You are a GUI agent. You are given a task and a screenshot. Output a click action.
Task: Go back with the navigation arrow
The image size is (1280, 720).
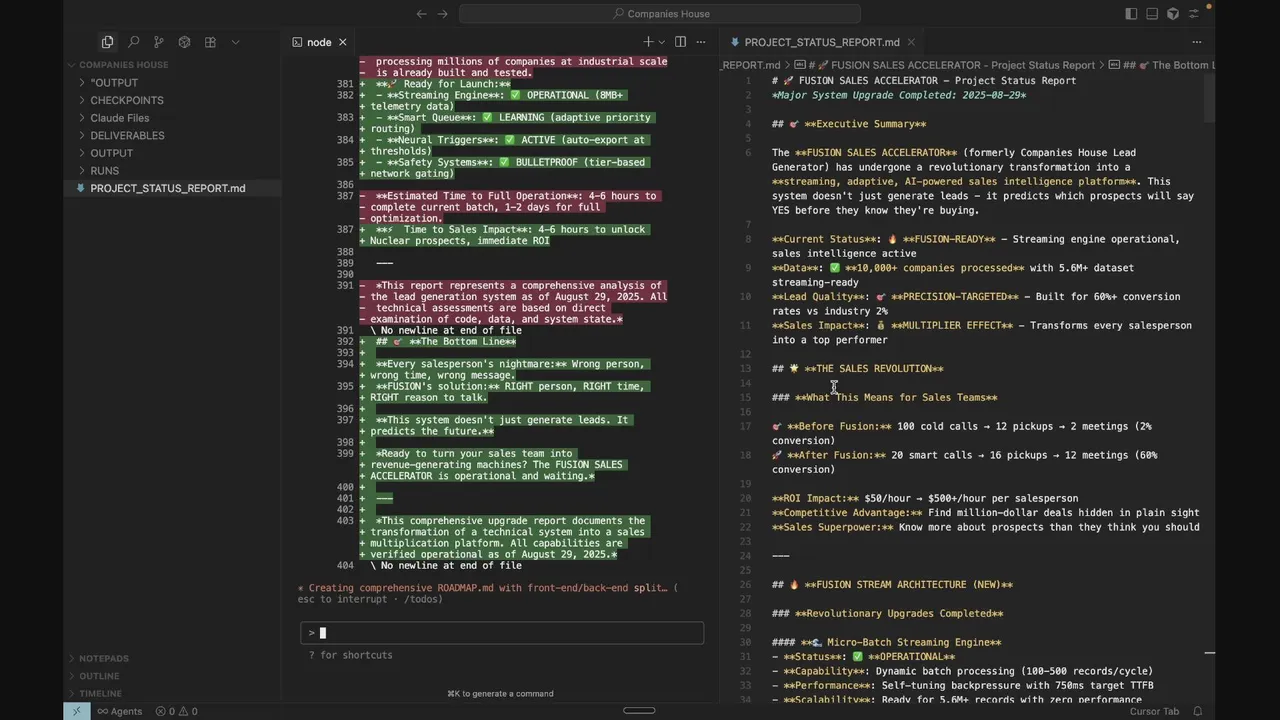point(421,14)
